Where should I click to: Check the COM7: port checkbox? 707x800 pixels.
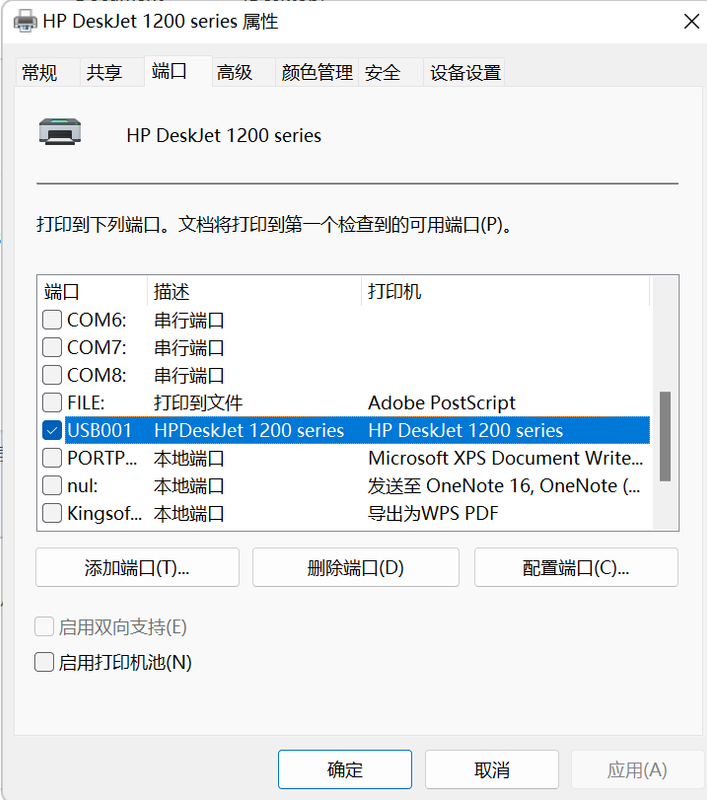(52, 347)
